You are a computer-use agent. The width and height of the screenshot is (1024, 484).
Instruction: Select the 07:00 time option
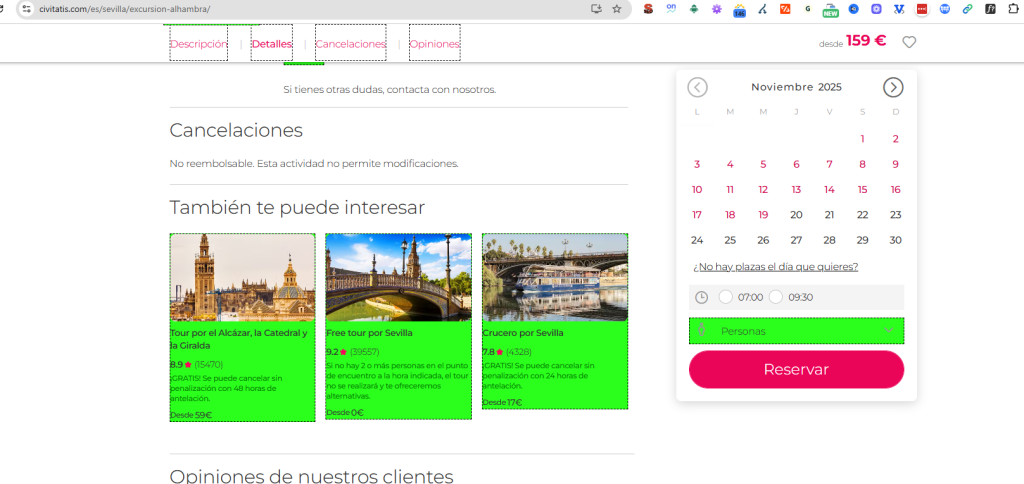pyautogui.click(x=726, y=297)
